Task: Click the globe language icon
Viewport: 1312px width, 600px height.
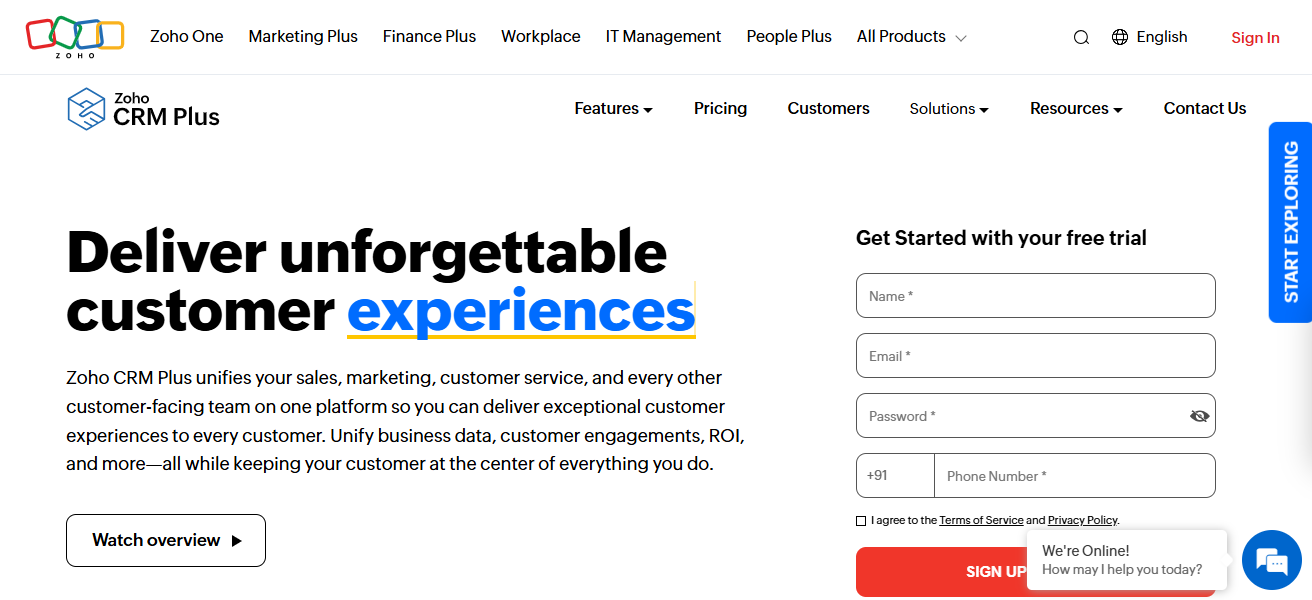Action: tap(1118, 36)
